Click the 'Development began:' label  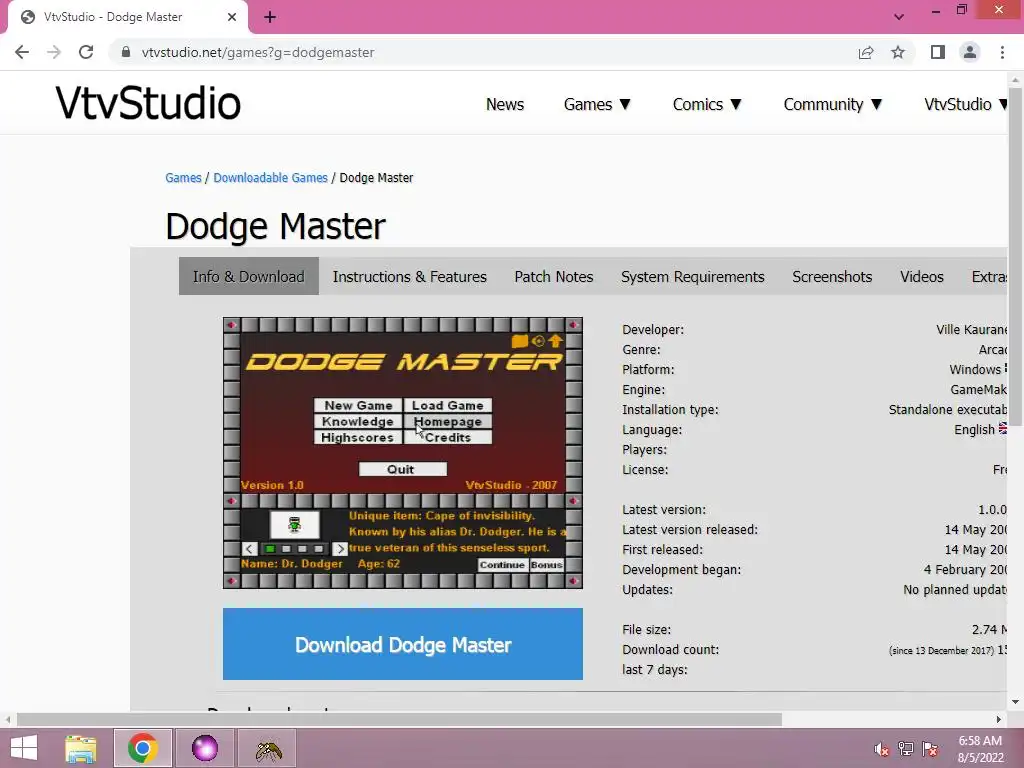682,569
